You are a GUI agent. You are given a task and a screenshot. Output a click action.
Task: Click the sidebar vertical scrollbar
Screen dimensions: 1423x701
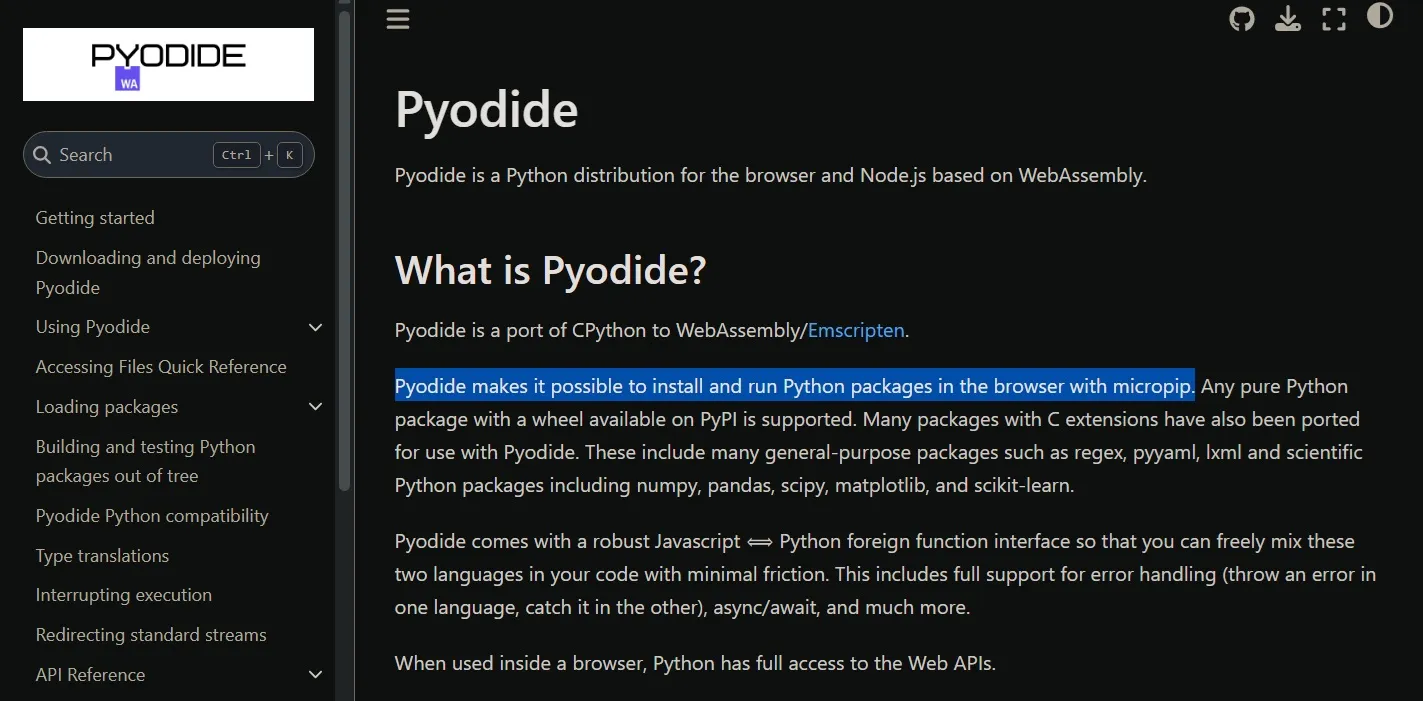pos(344,250)
